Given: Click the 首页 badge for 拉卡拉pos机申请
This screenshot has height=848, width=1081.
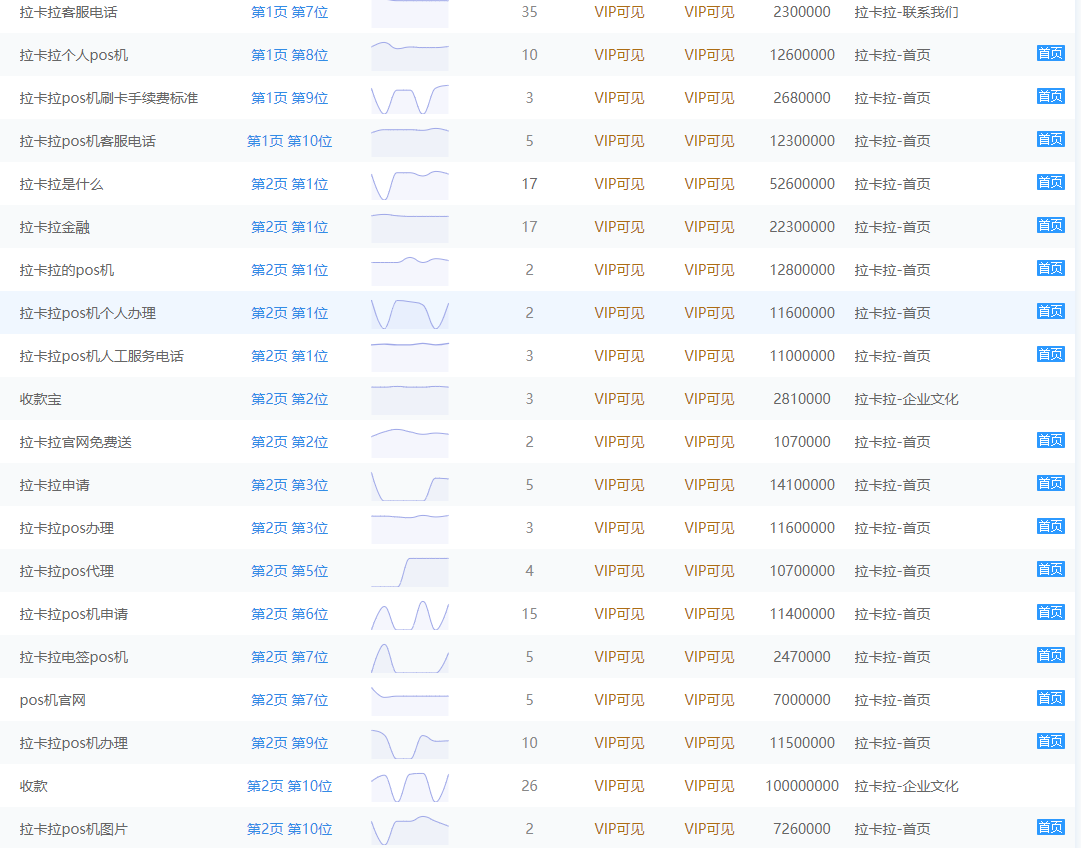Looking at the screenshot, I should [x=1051, y=613].
